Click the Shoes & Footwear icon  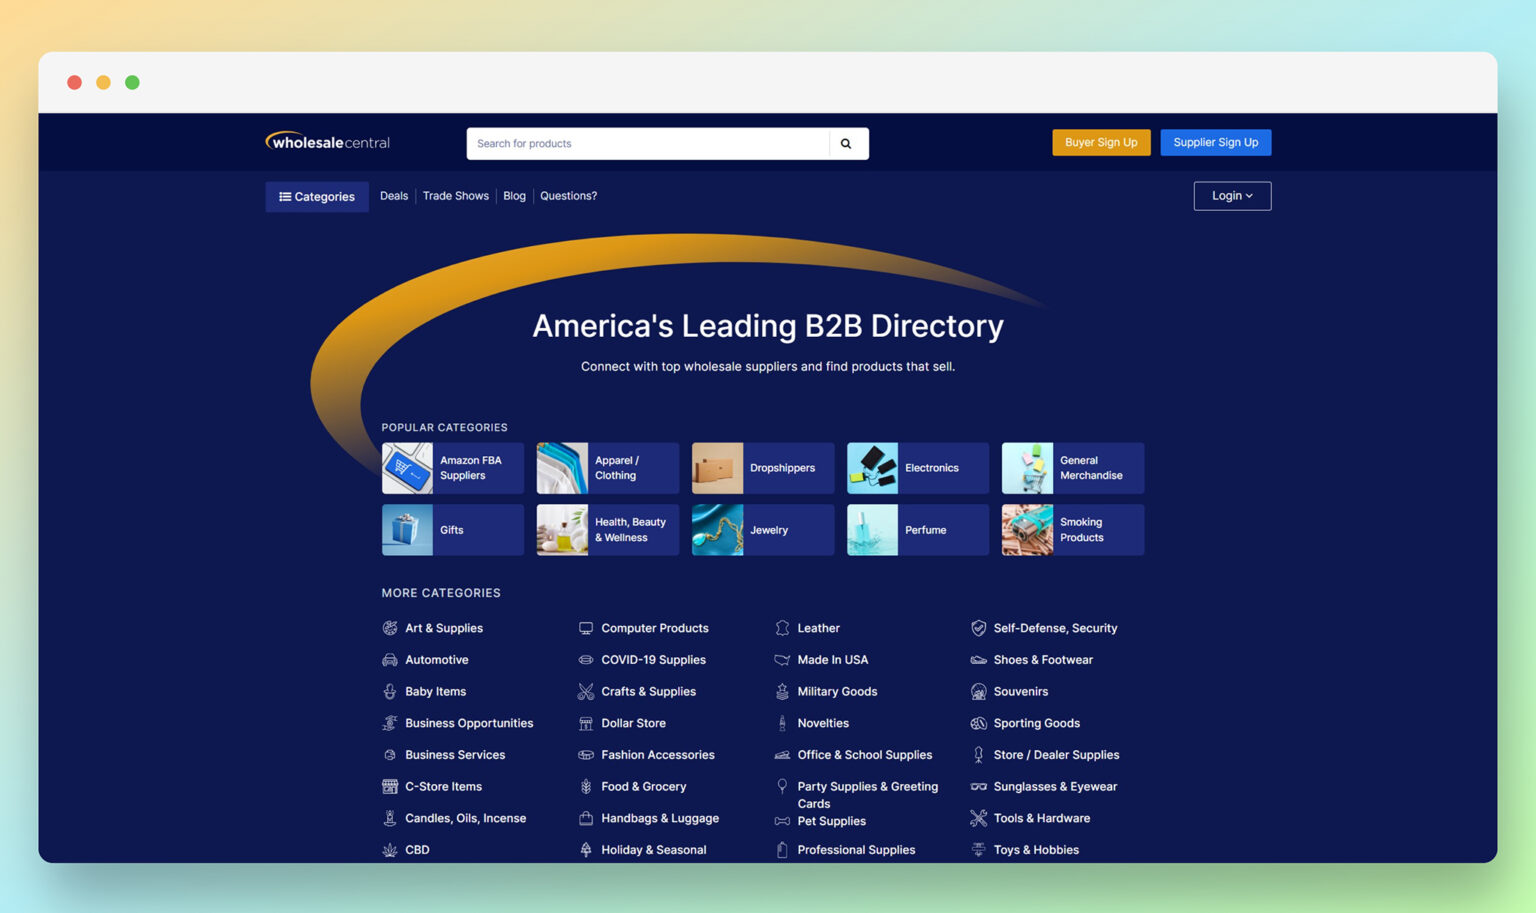(977, 660)
